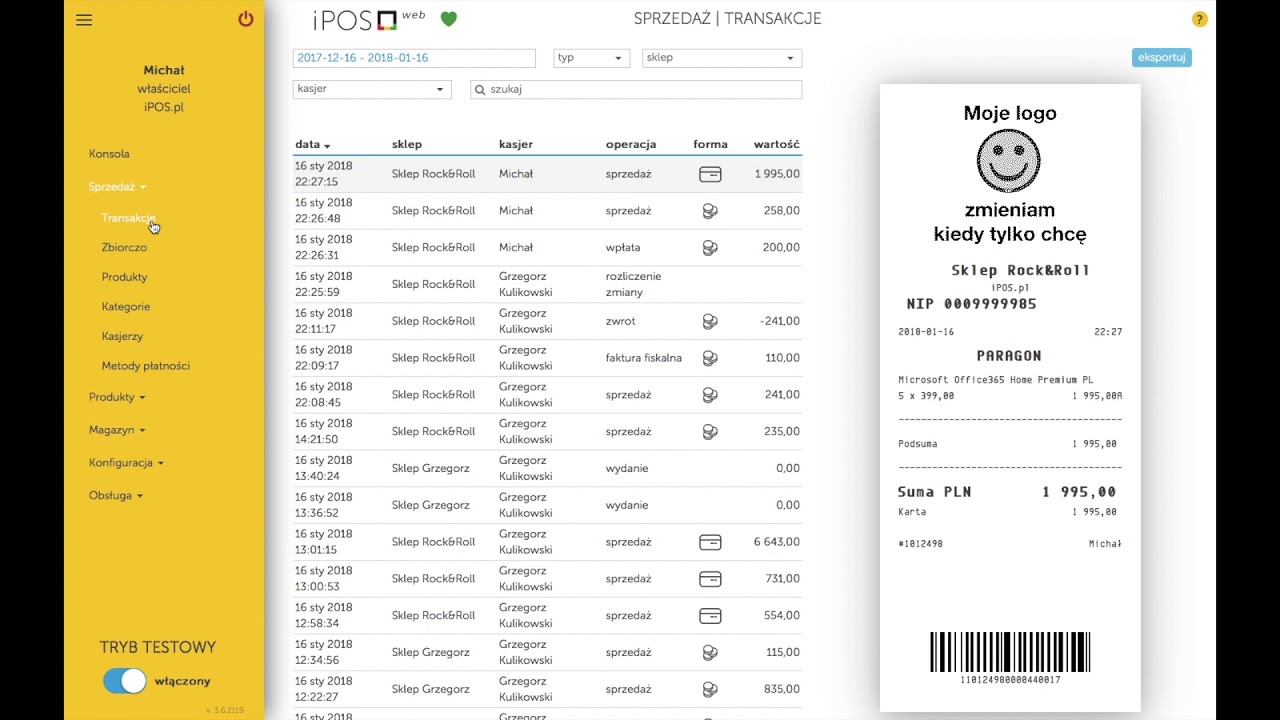The width and height of the screenshot is (1280, 720).
Task: Open Zbiorczo submenu item
Action: click(x=124, y=247)
